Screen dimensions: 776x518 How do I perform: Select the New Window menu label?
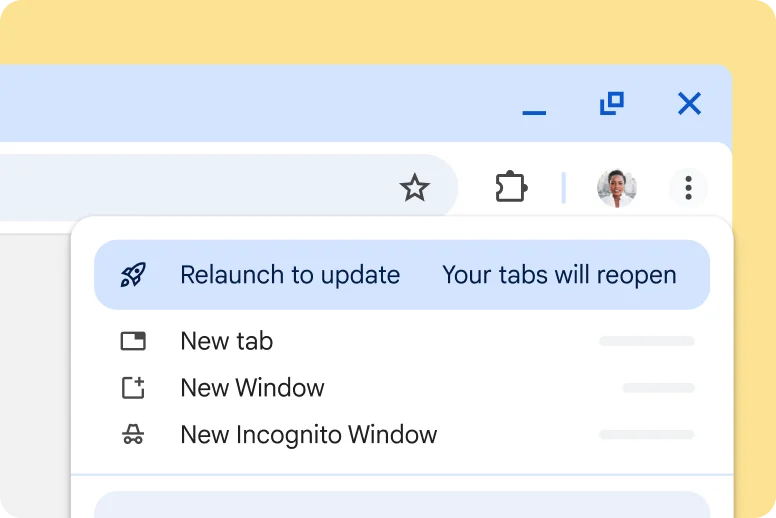(252, 388)
